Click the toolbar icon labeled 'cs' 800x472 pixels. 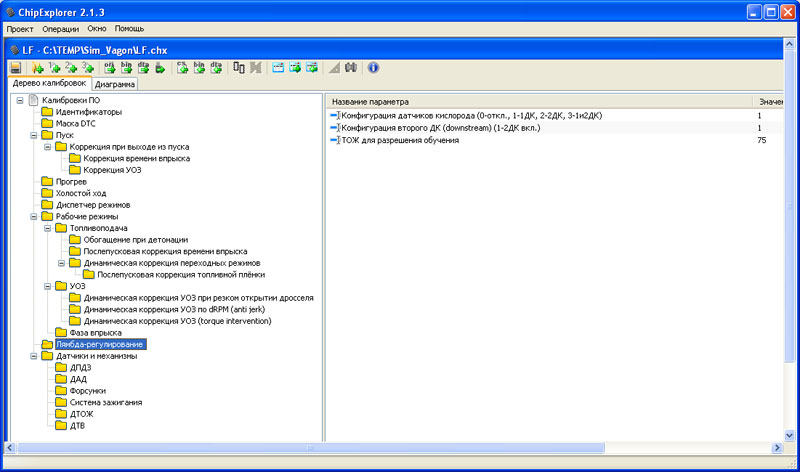[183, 68]
